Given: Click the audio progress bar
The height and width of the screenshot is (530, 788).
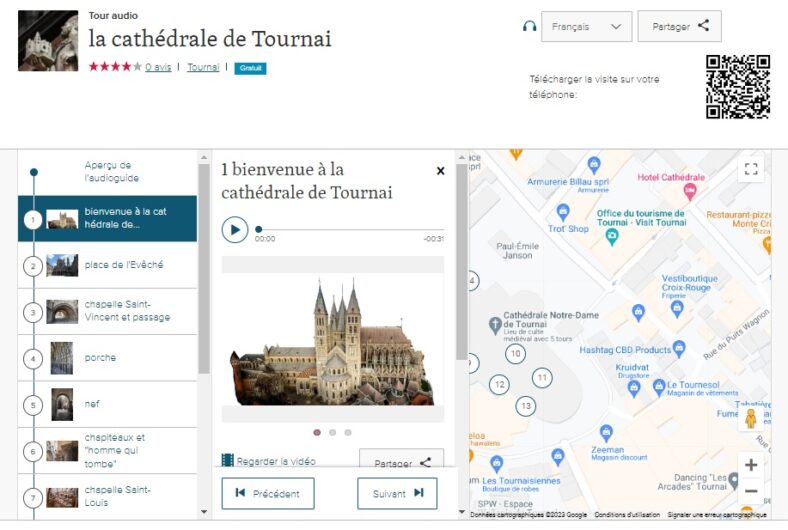Looking at the screenshot, I should coord(340,229).
